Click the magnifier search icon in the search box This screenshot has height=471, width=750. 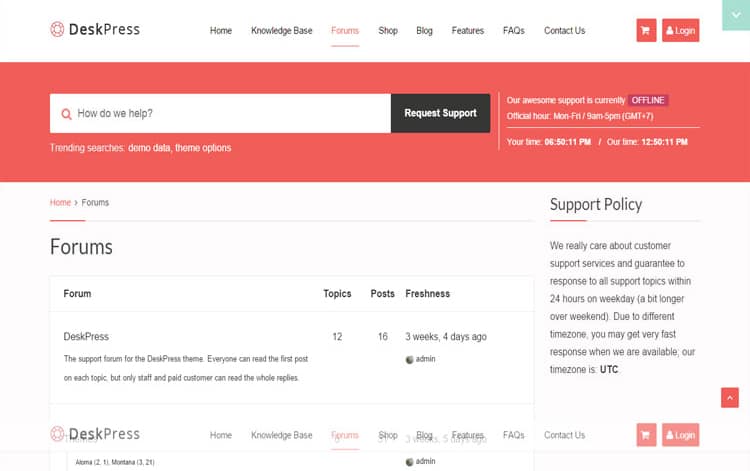pyautogui.click(x=66, y=114)
